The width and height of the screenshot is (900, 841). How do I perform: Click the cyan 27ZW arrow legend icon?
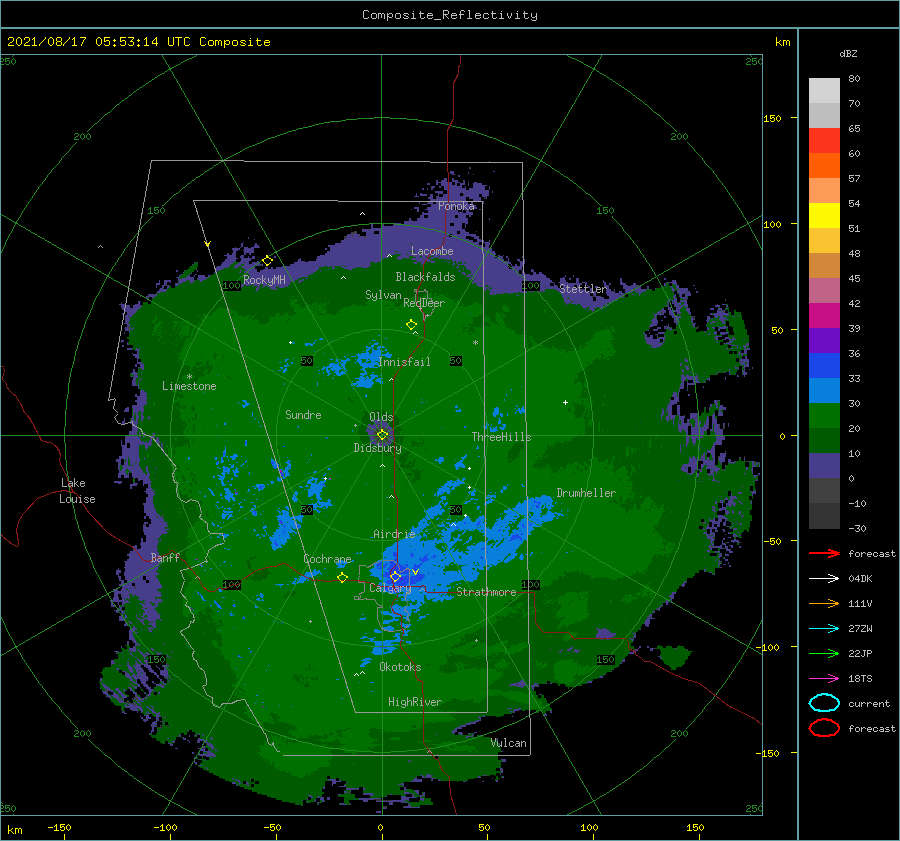point(824,629)
